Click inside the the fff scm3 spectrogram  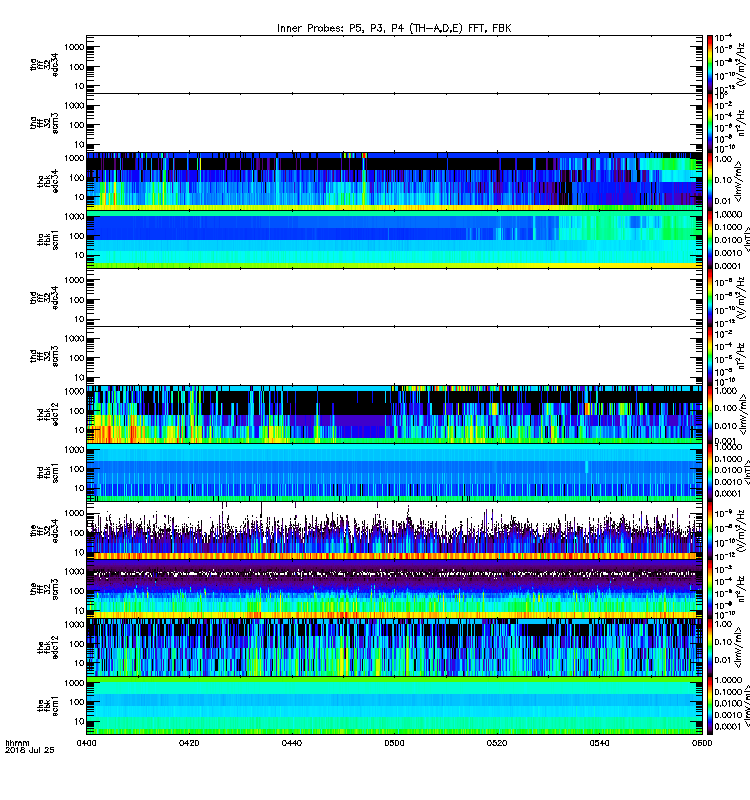coord(394,589)
